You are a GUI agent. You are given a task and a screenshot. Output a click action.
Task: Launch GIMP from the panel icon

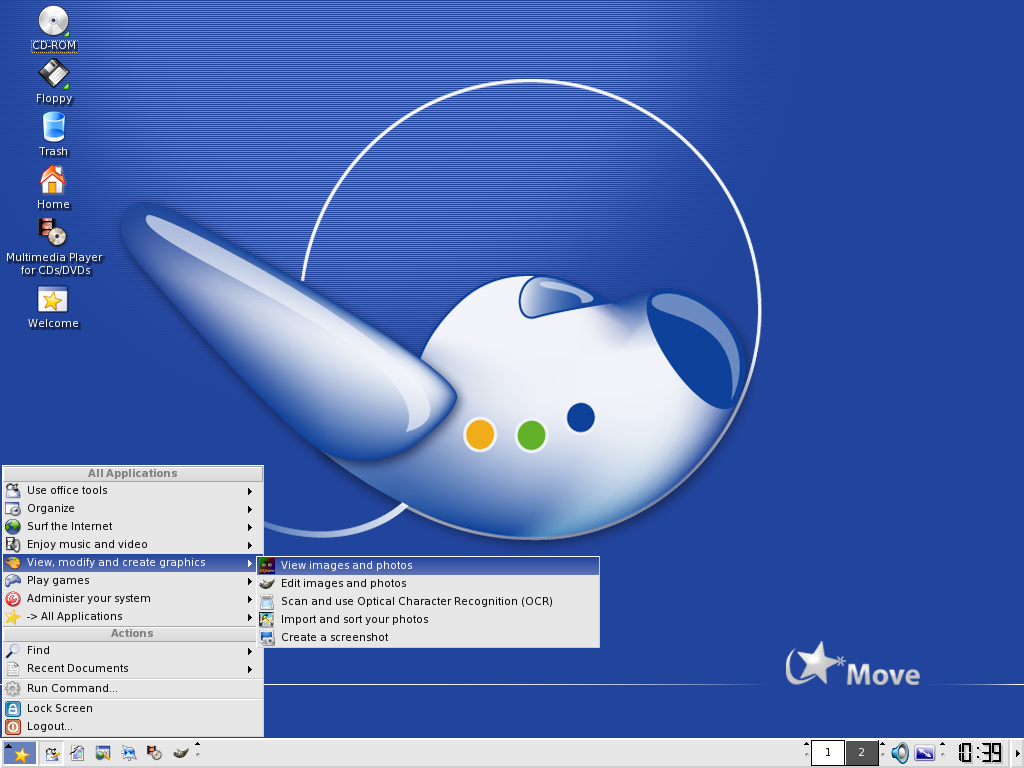[180, 754]
